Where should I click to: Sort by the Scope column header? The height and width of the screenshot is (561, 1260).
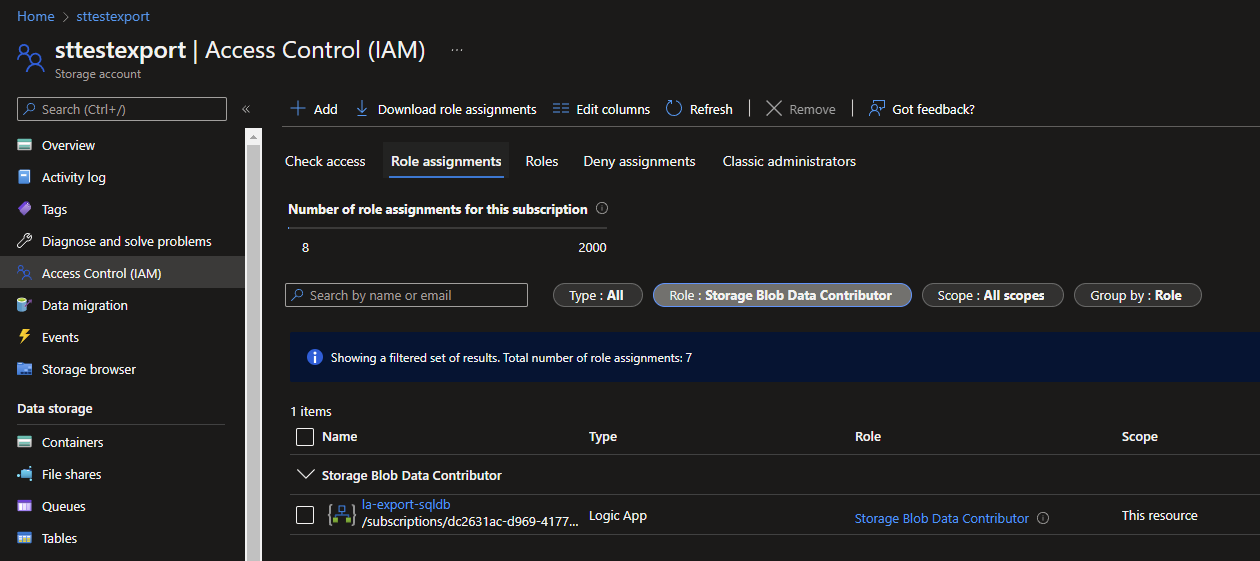[x=1140, y=436]
